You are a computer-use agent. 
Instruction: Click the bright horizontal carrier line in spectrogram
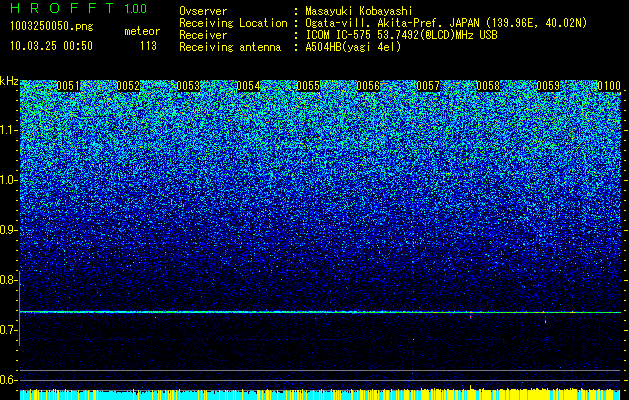click(x=320, y=312)
